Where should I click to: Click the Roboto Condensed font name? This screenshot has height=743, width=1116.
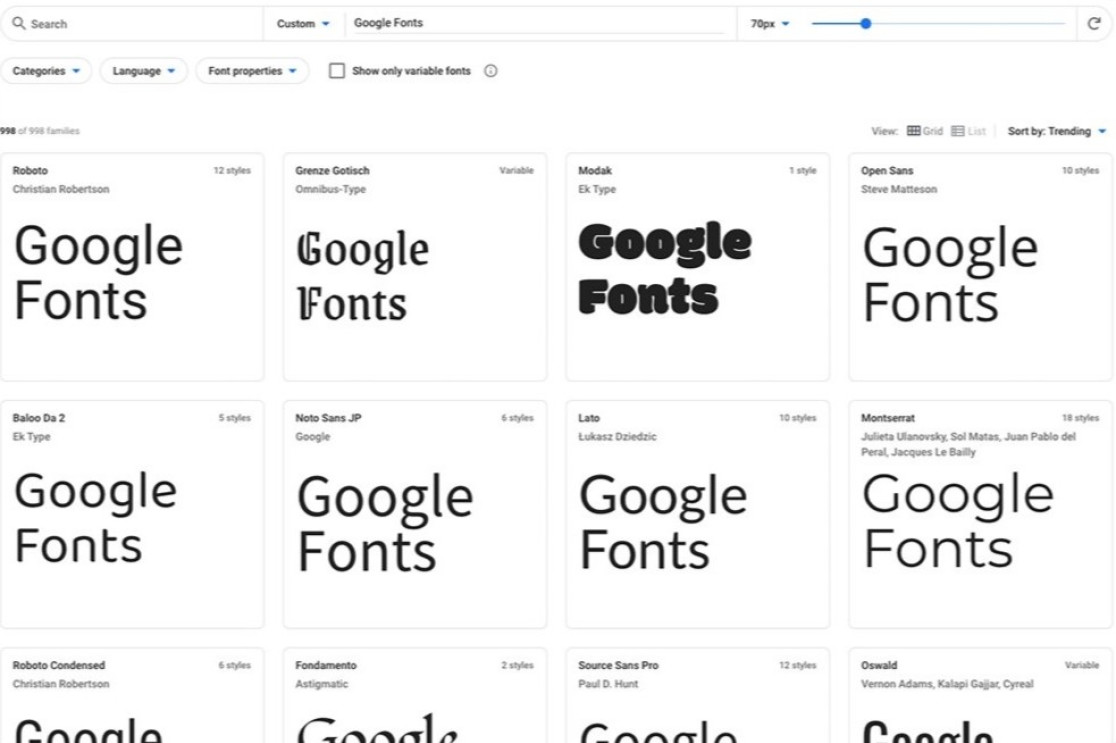58,665
